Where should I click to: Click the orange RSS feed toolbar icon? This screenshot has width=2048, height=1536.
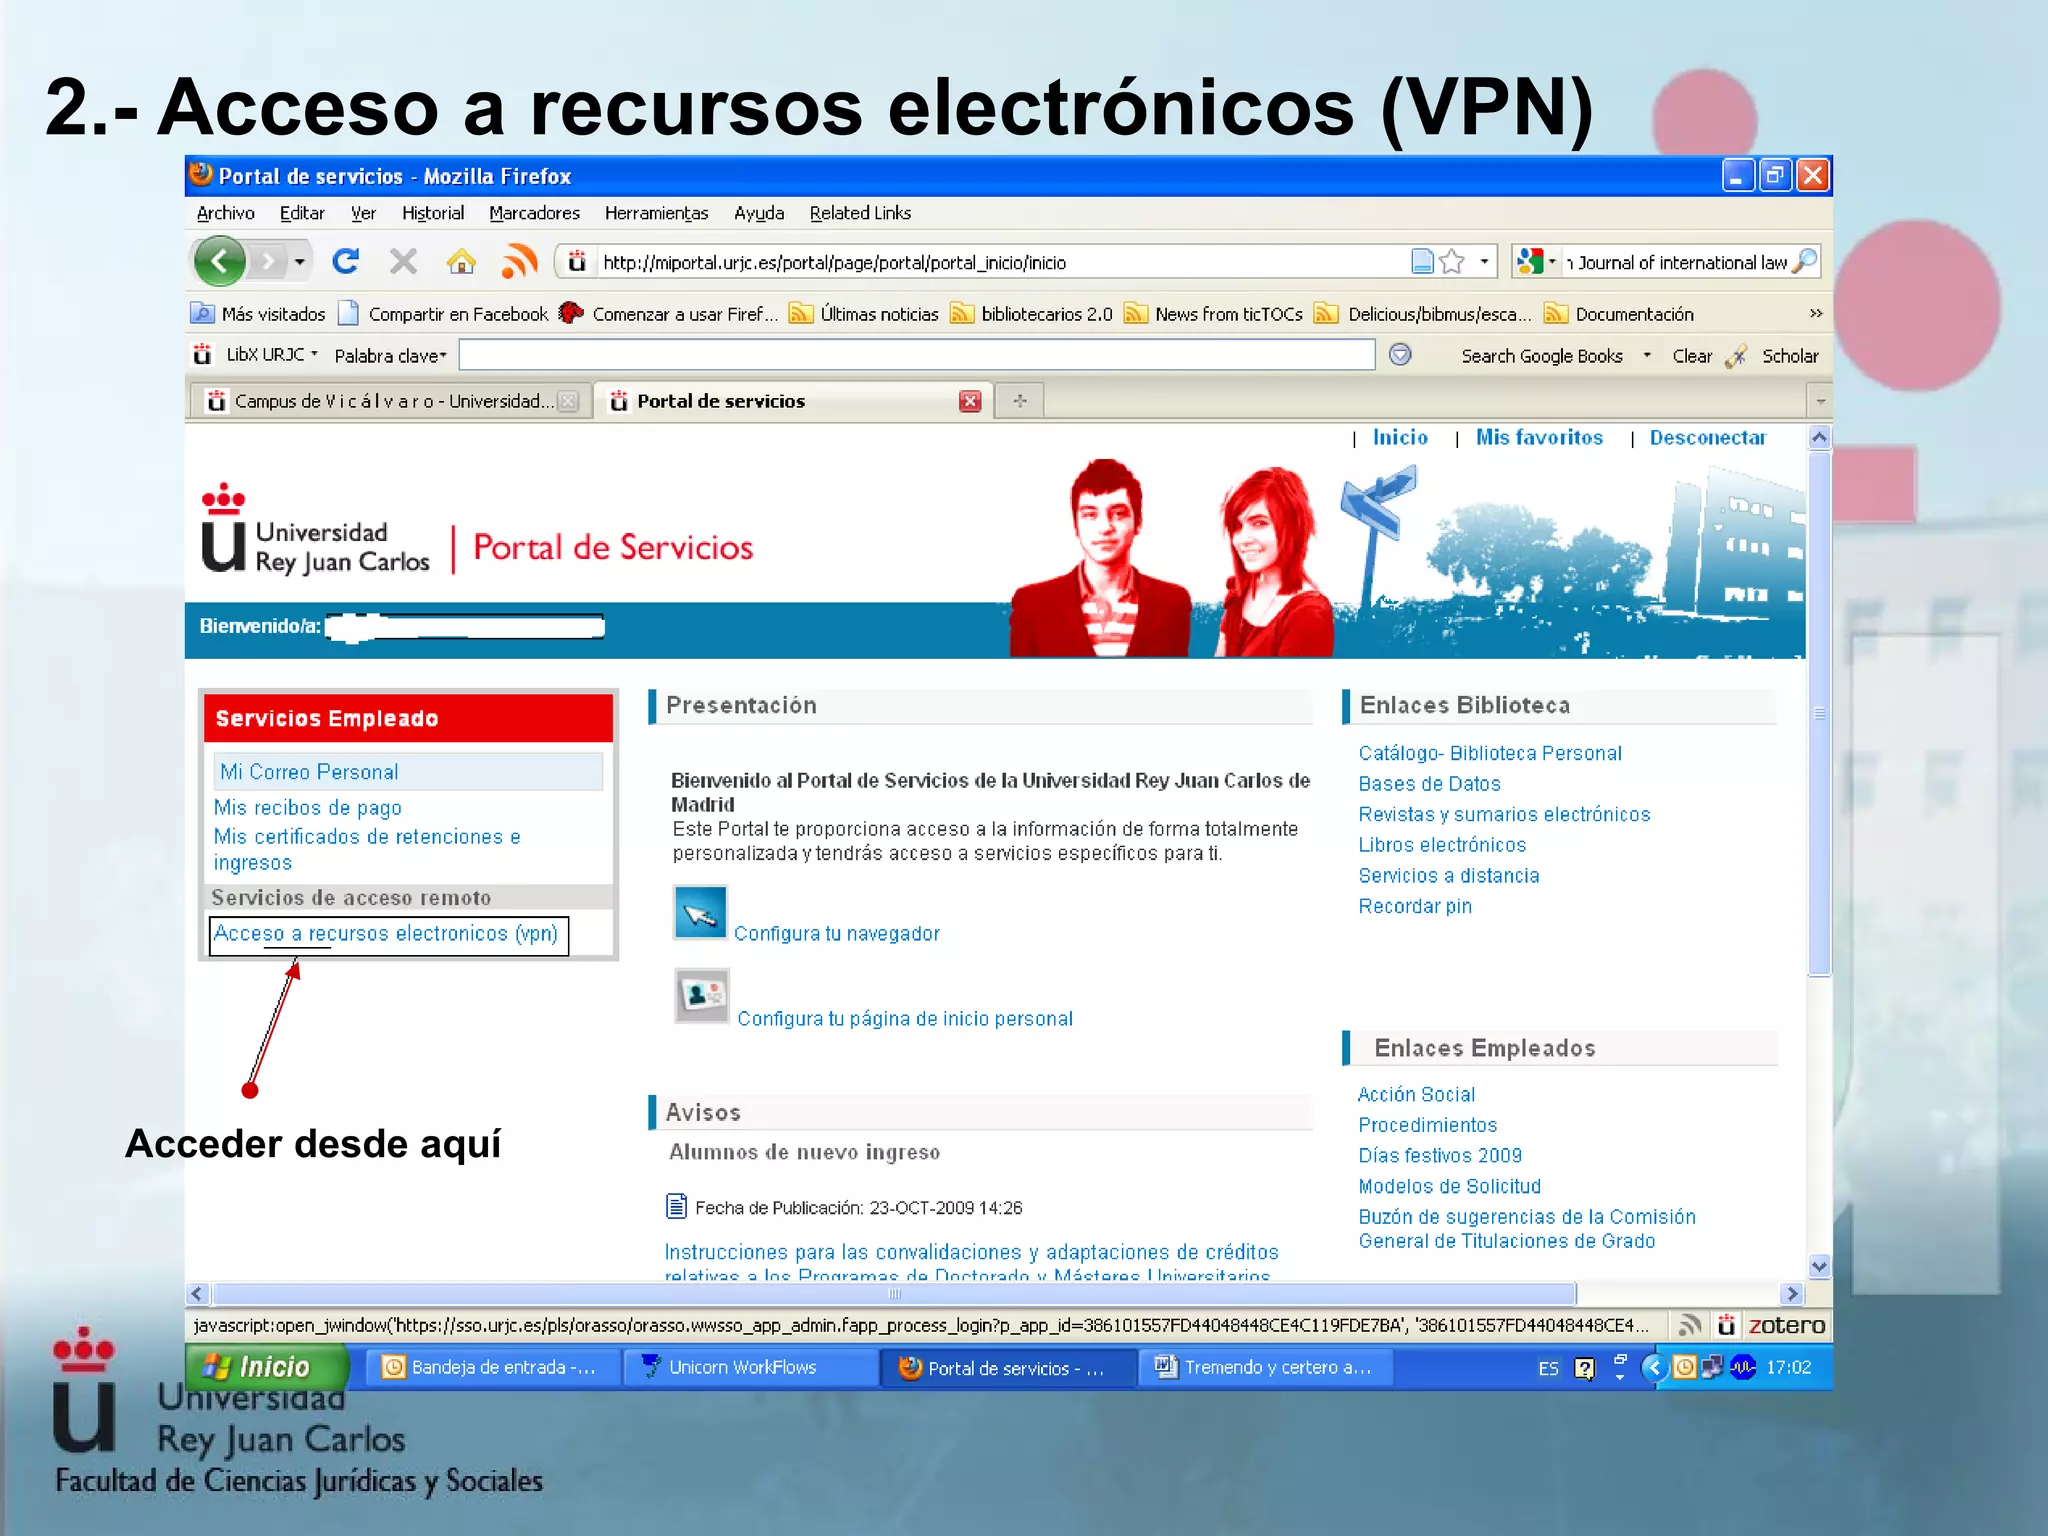(x=519, y=262)
